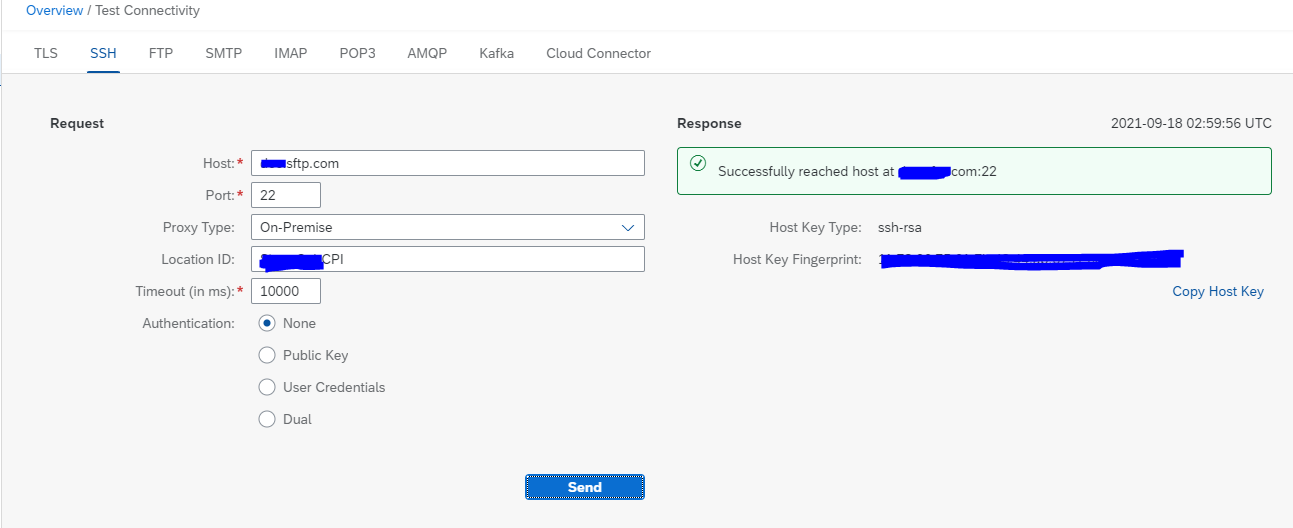
Task: Select Public Key authentication option
Action: [x=267, y=355]
